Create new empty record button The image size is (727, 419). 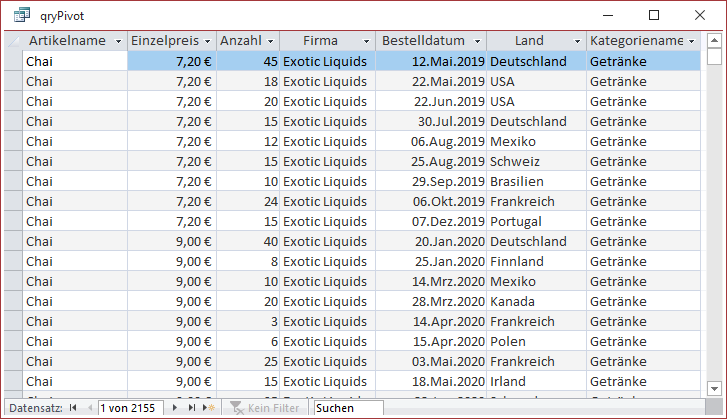pos(209,408)
